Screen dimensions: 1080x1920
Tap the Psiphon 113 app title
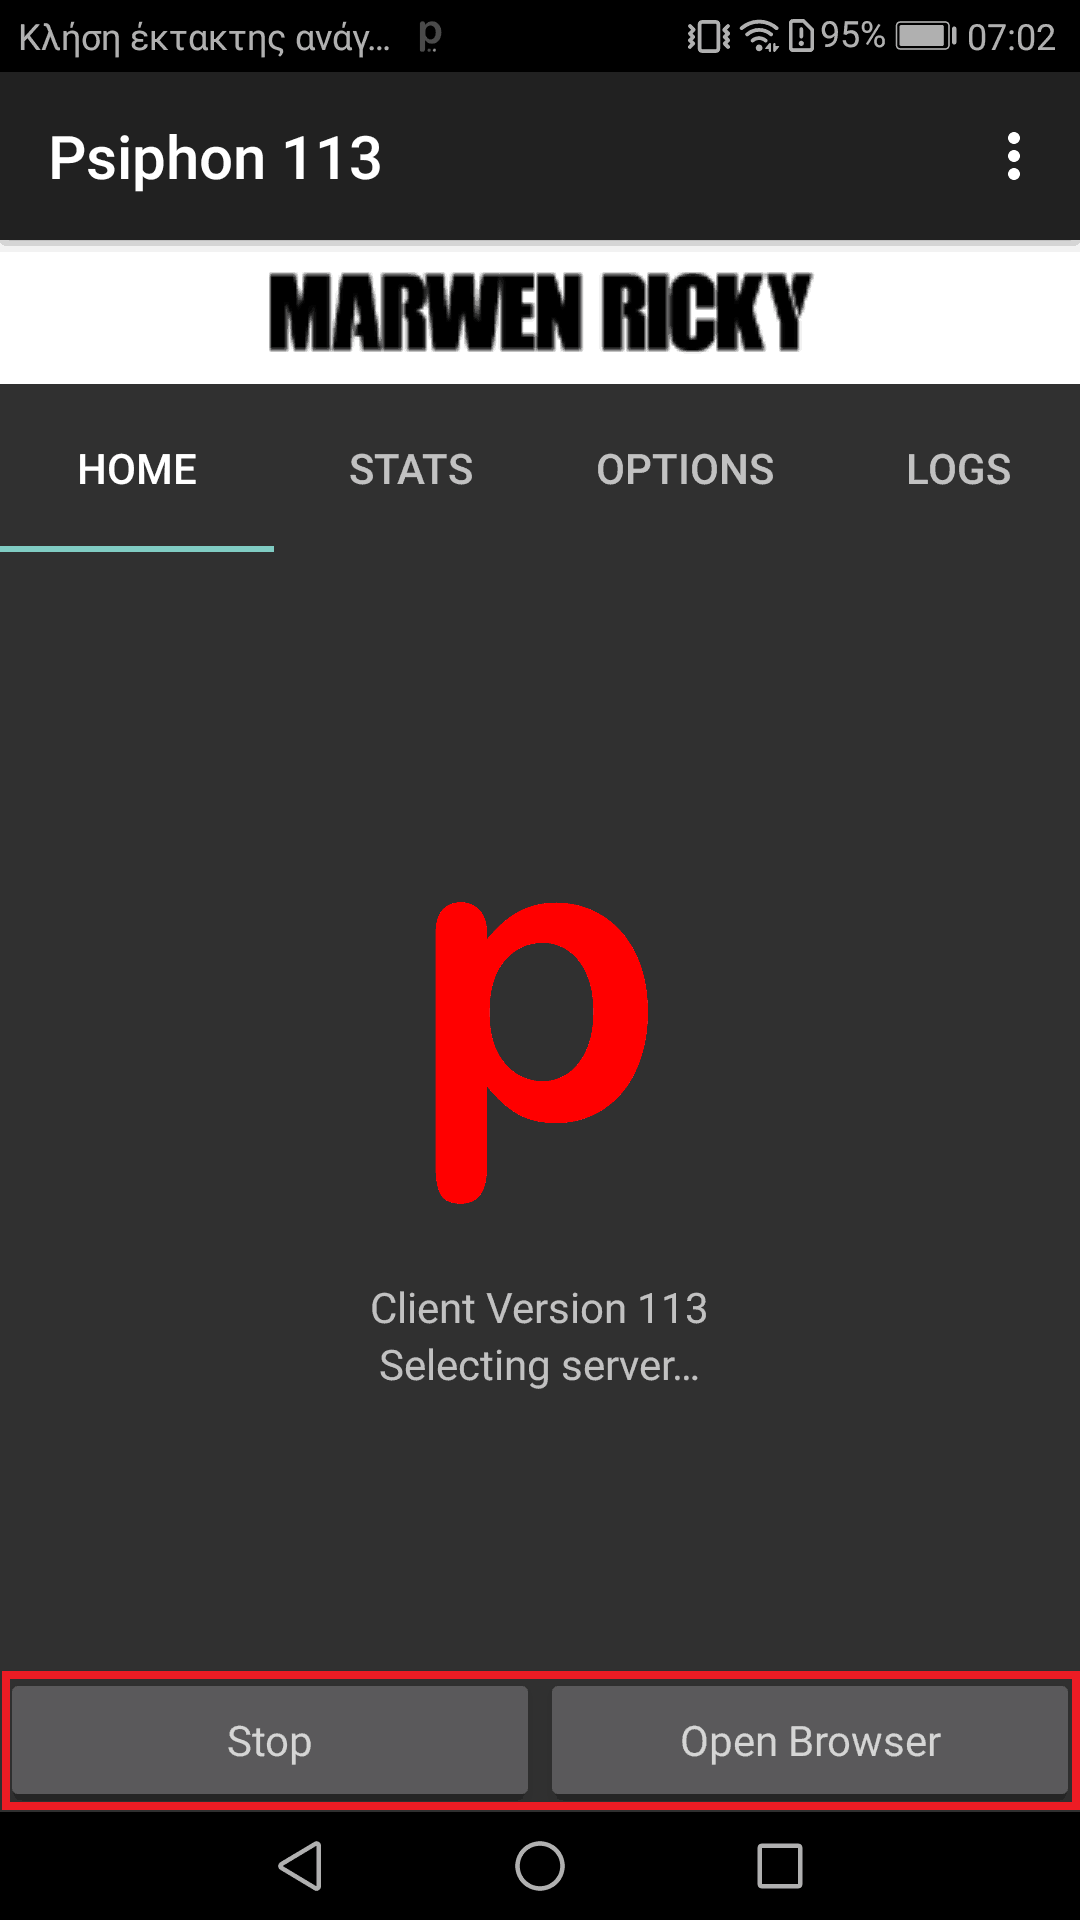[x=215, y=158]
